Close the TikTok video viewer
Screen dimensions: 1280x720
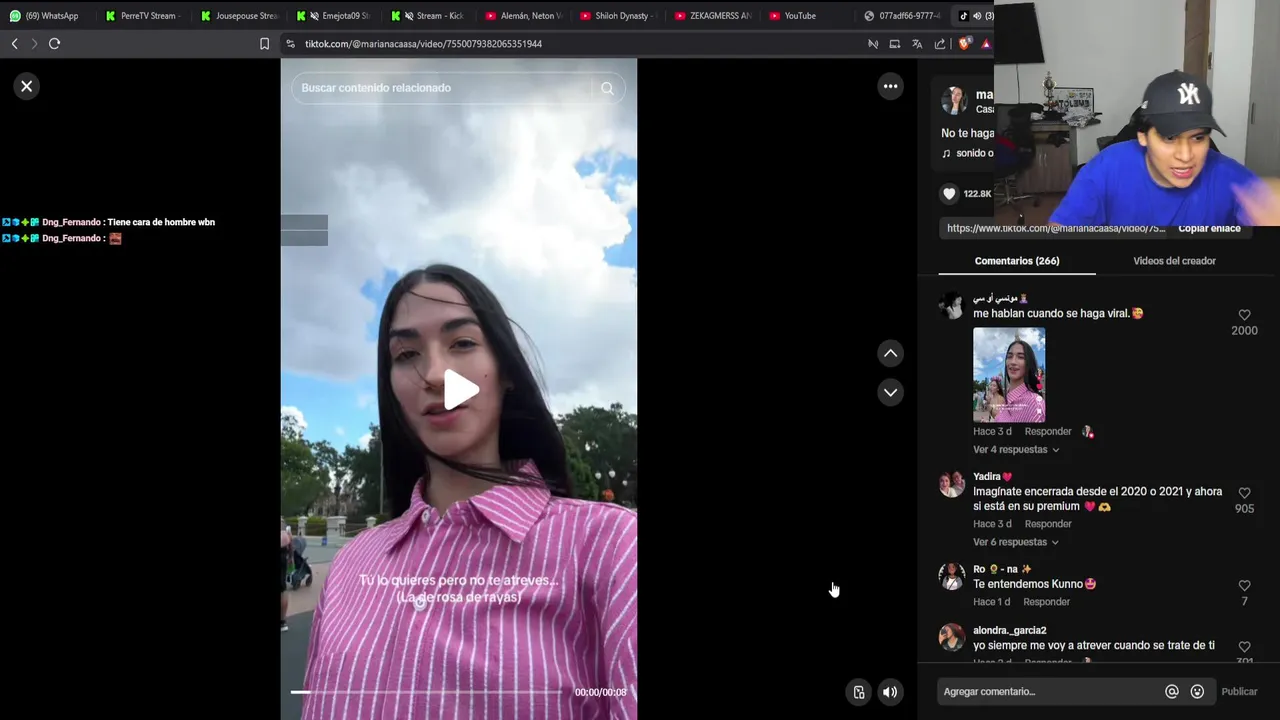[x=27, y=86]
